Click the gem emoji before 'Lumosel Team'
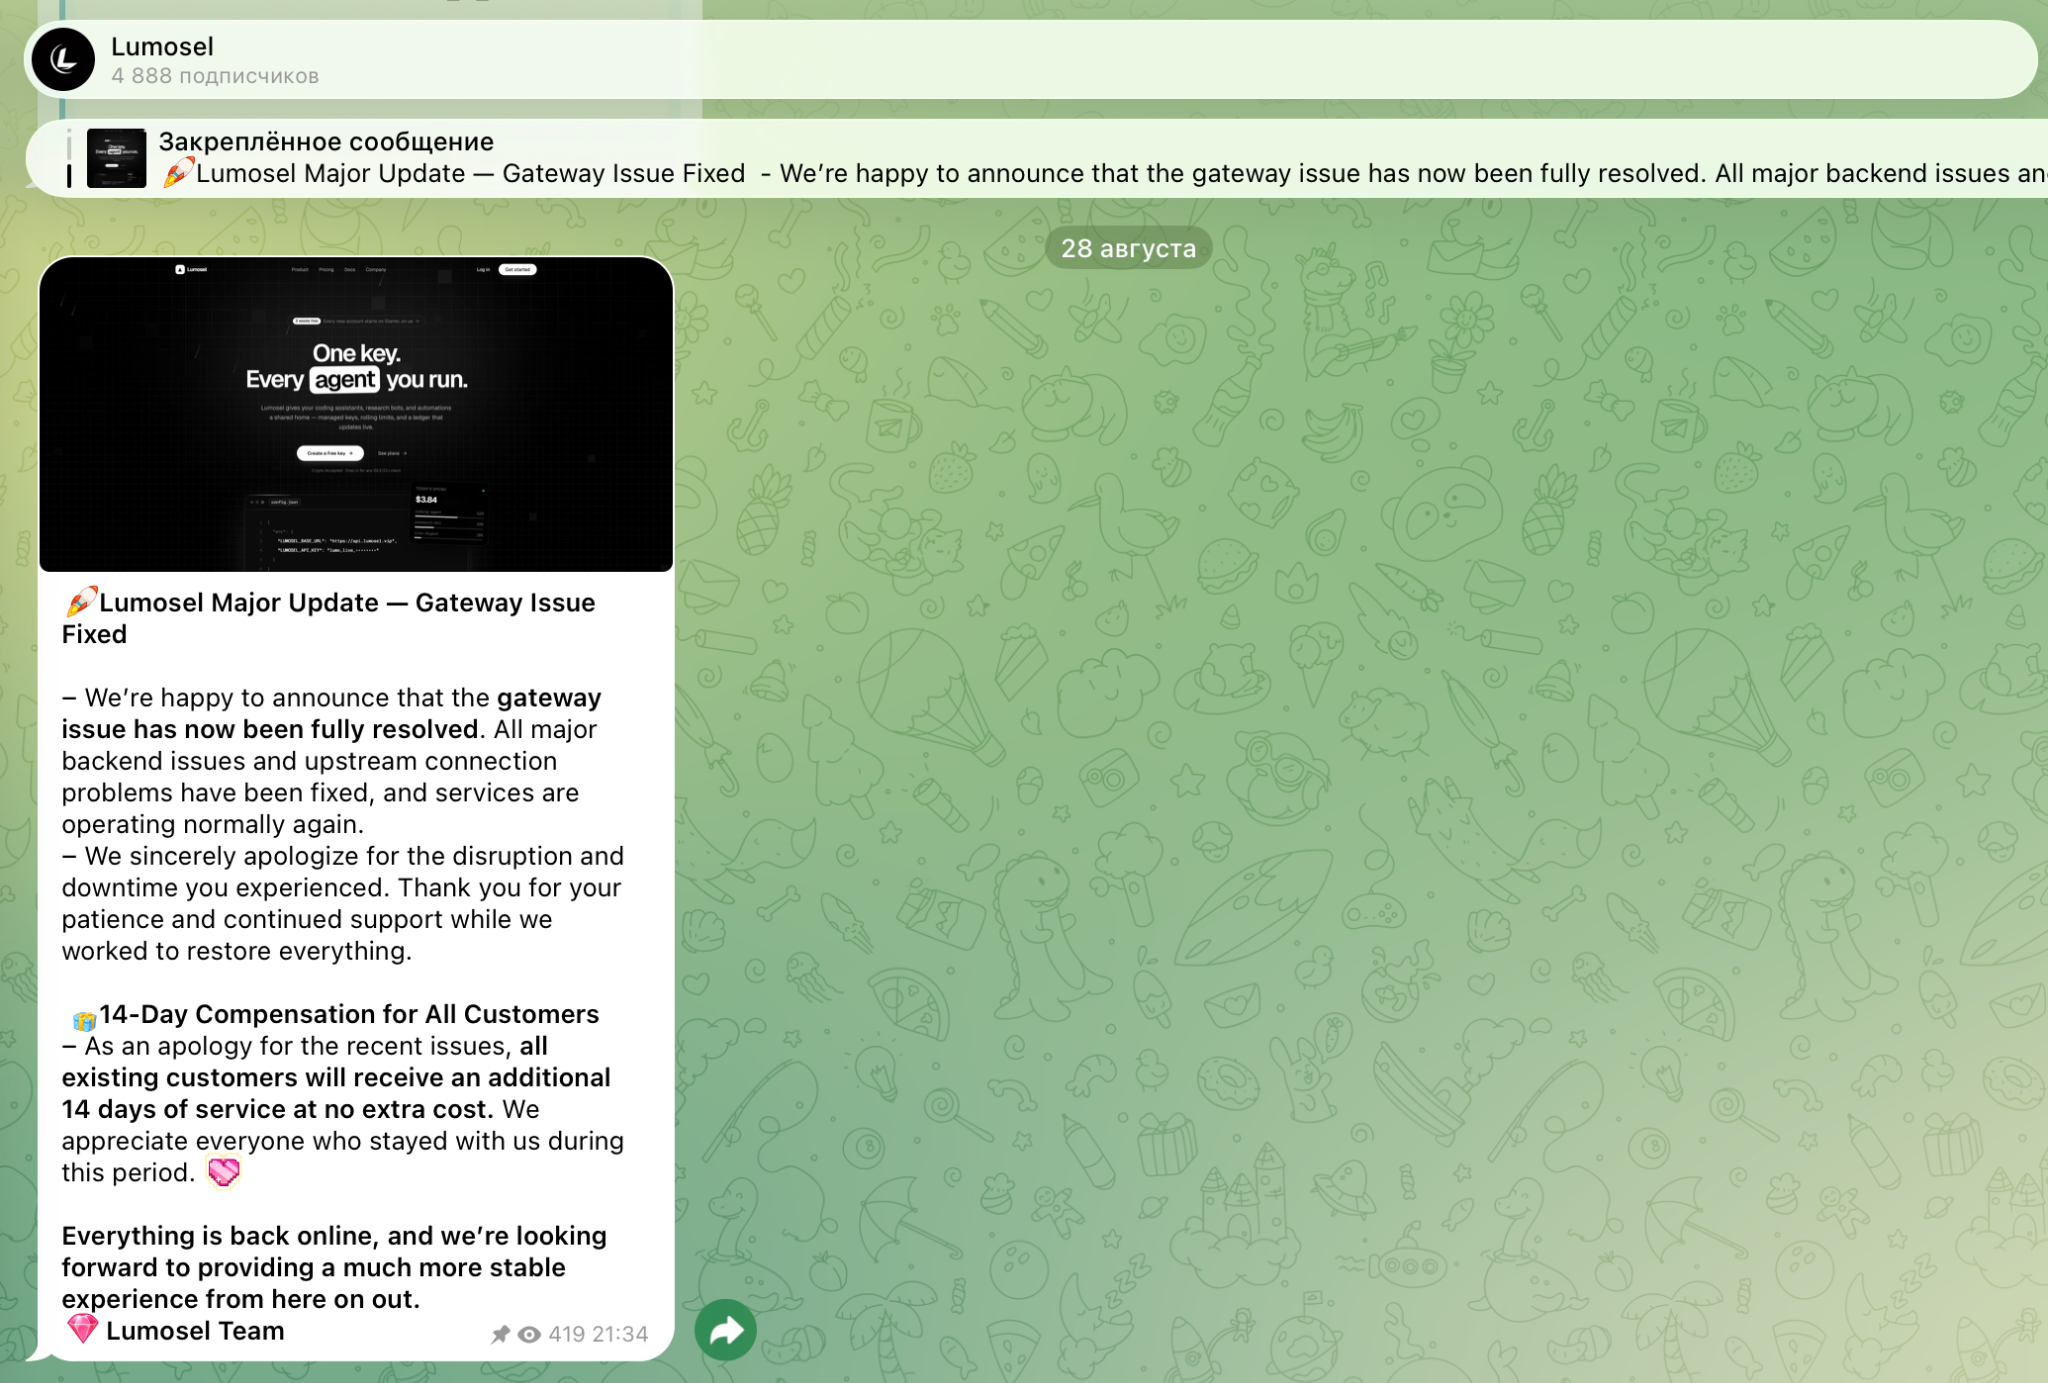The image size is (2048, 1383). tap(82, 1329)
